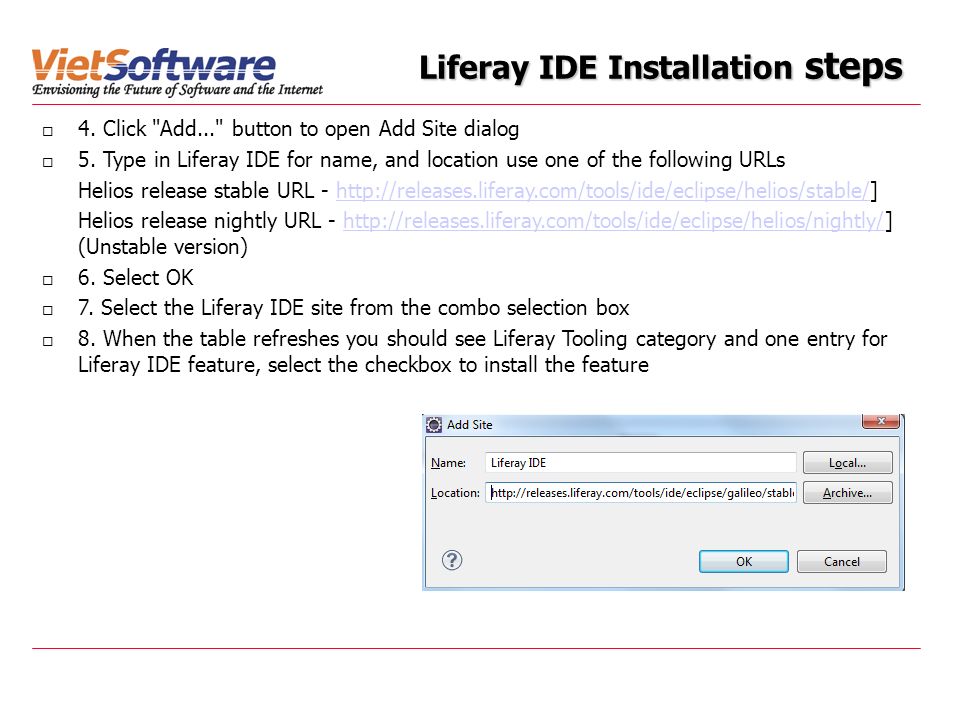This screenshot has width=960, height=720.
Task: Click the text '(Unstable version)'
Action: pyautogui.click(x=163, y=247)
